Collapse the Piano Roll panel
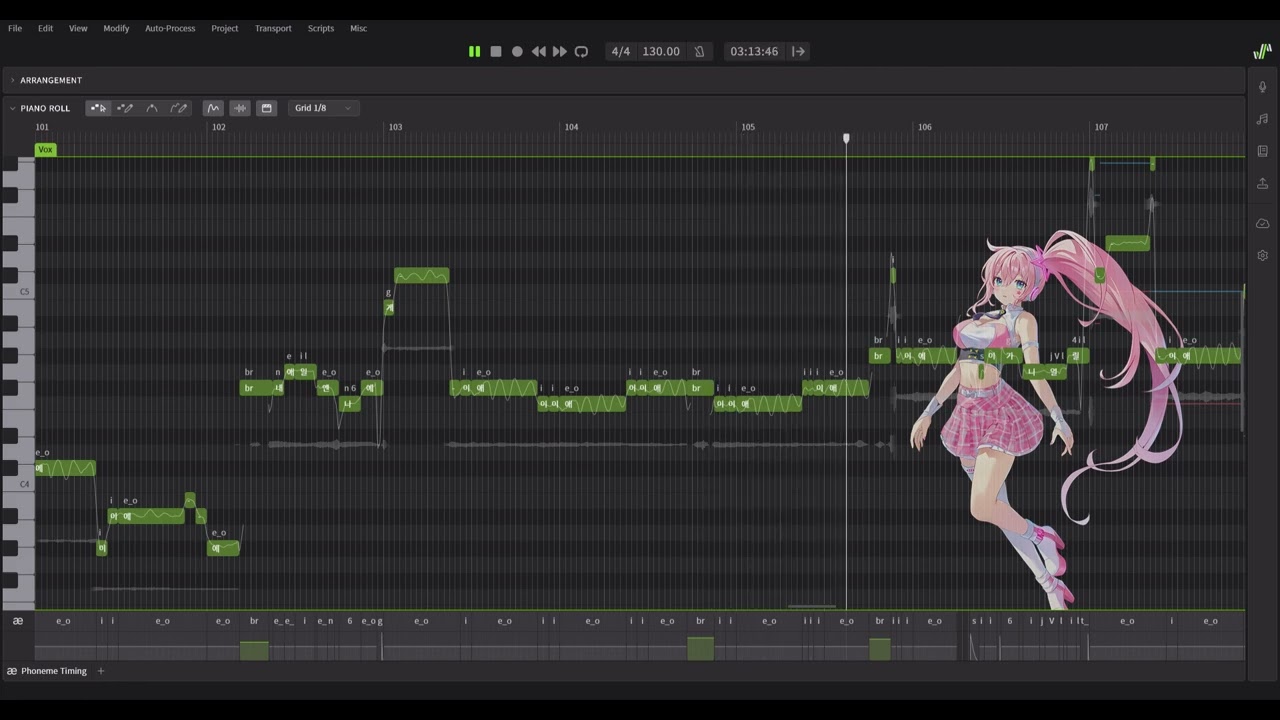The image size is (1280, 720). click(x=13, y=108)
